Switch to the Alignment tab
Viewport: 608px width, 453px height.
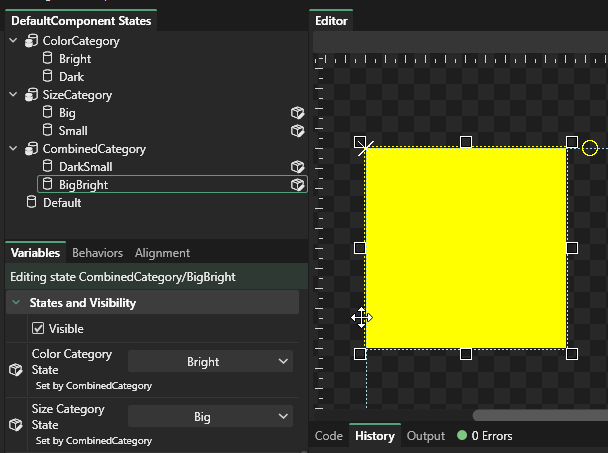click(x=162, y=253)
